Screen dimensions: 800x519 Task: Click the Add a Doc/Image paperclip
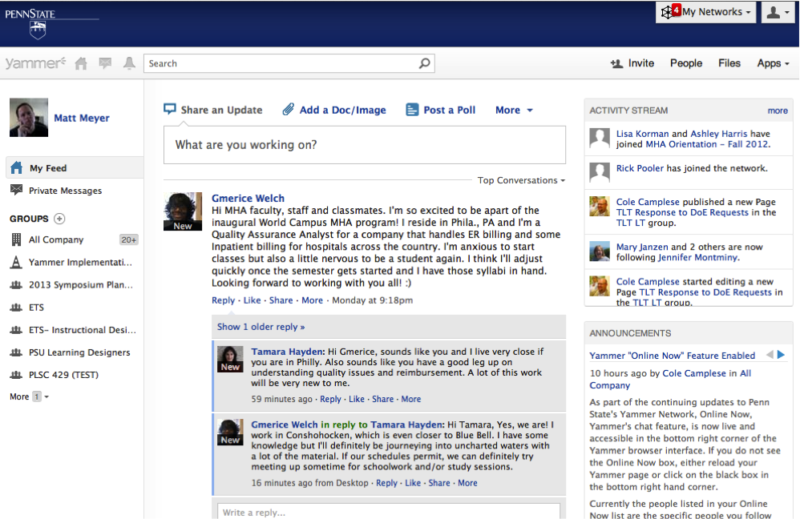[288, 110]
